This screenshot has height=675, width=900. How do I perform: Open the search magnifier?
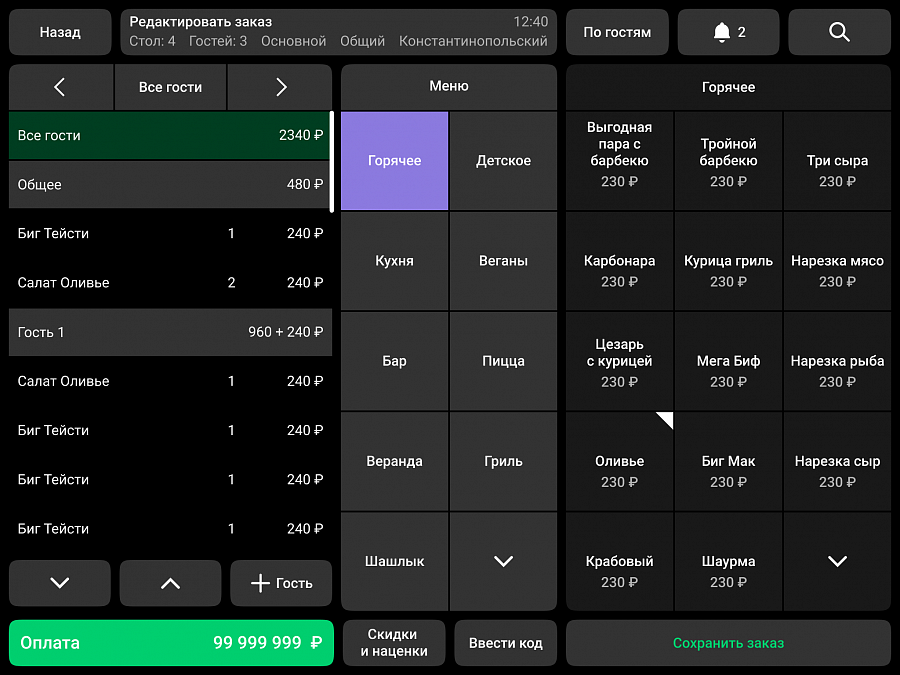(839, 32)
